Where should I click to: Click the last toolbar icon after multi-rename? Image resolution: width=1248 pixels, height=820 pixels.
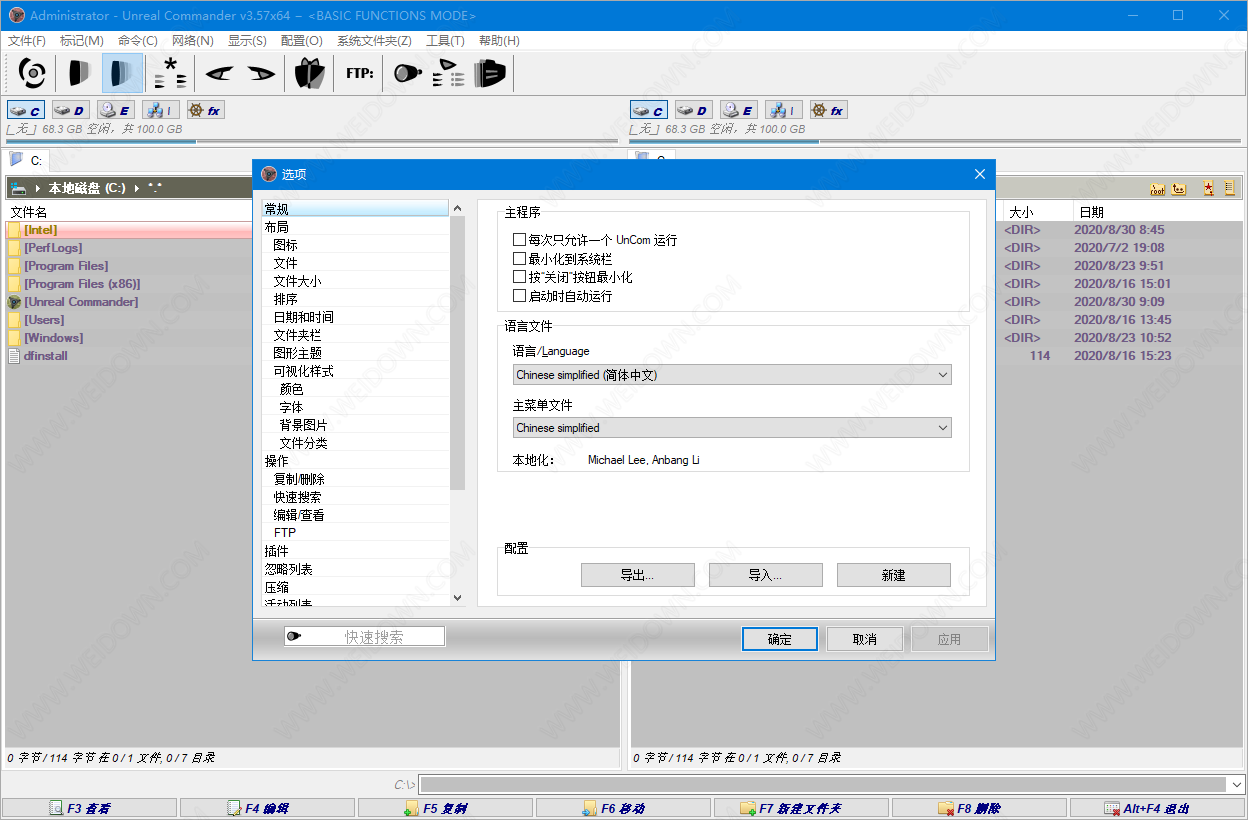coord(490,73)
